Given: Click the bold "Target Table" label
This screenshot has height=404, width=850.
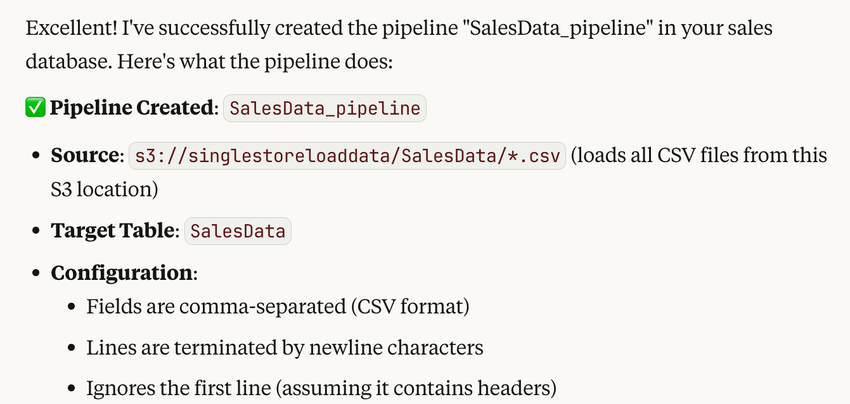Looking at the screenshot, I should [x=114, y=231].
